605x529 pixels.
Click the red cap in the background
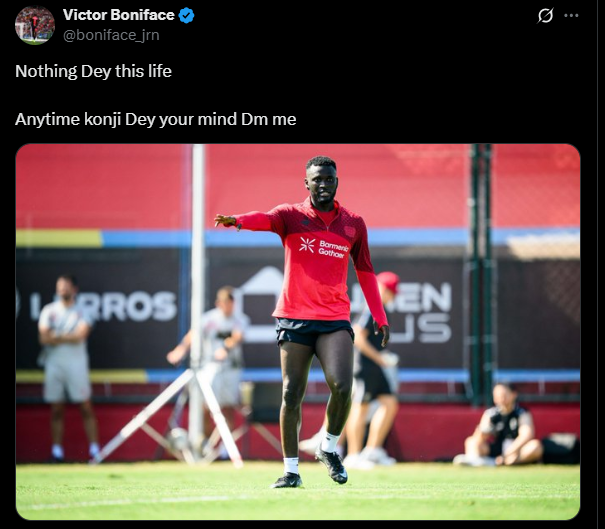click(388, 282)
